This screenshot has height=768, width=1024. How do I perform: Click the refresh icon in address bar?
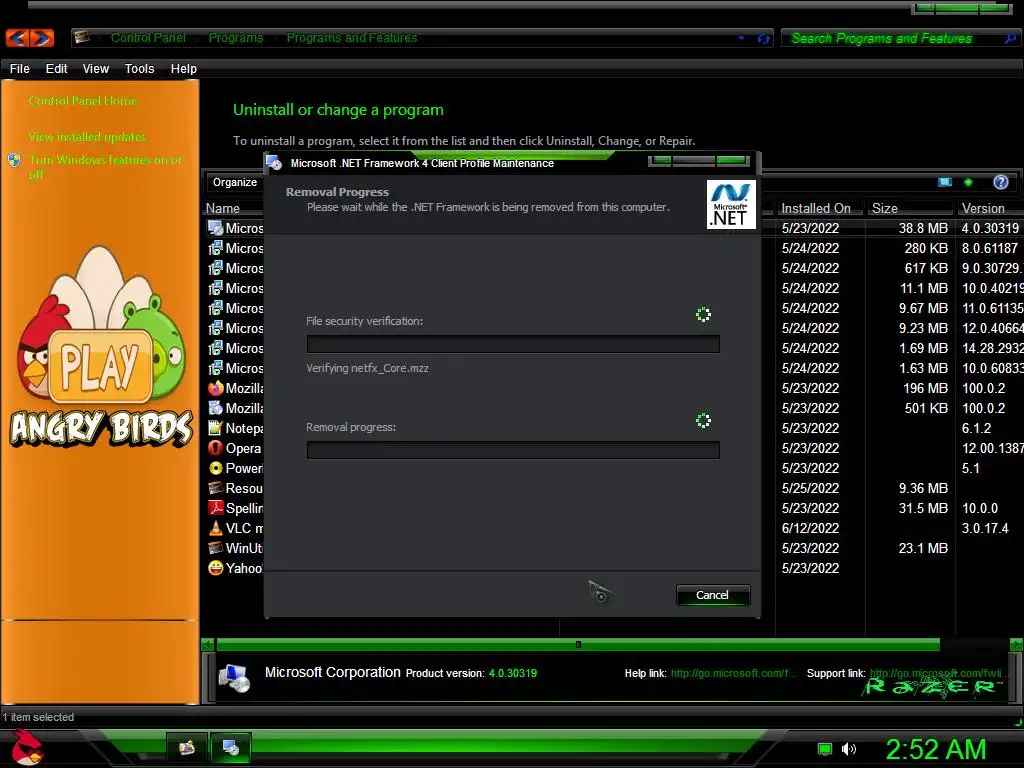point(763,39)
